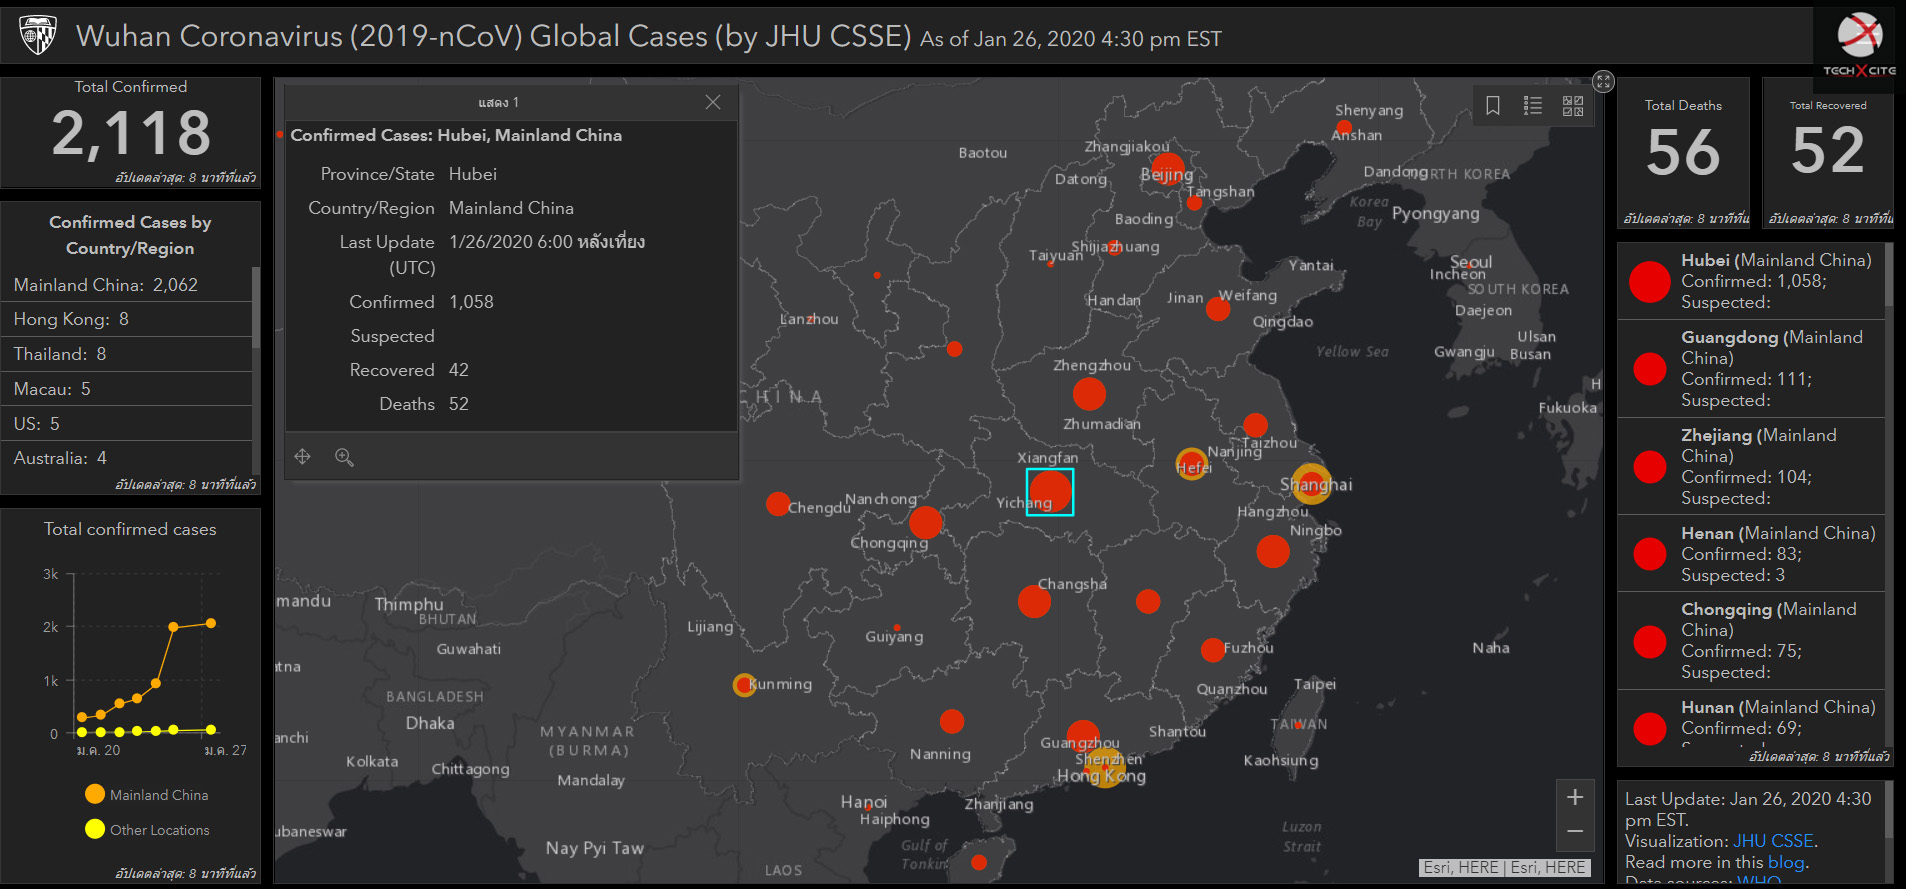Toggle Other Locations series in chart legend
The height and width of the screenshot is (889, 1906).
(147, 829)
